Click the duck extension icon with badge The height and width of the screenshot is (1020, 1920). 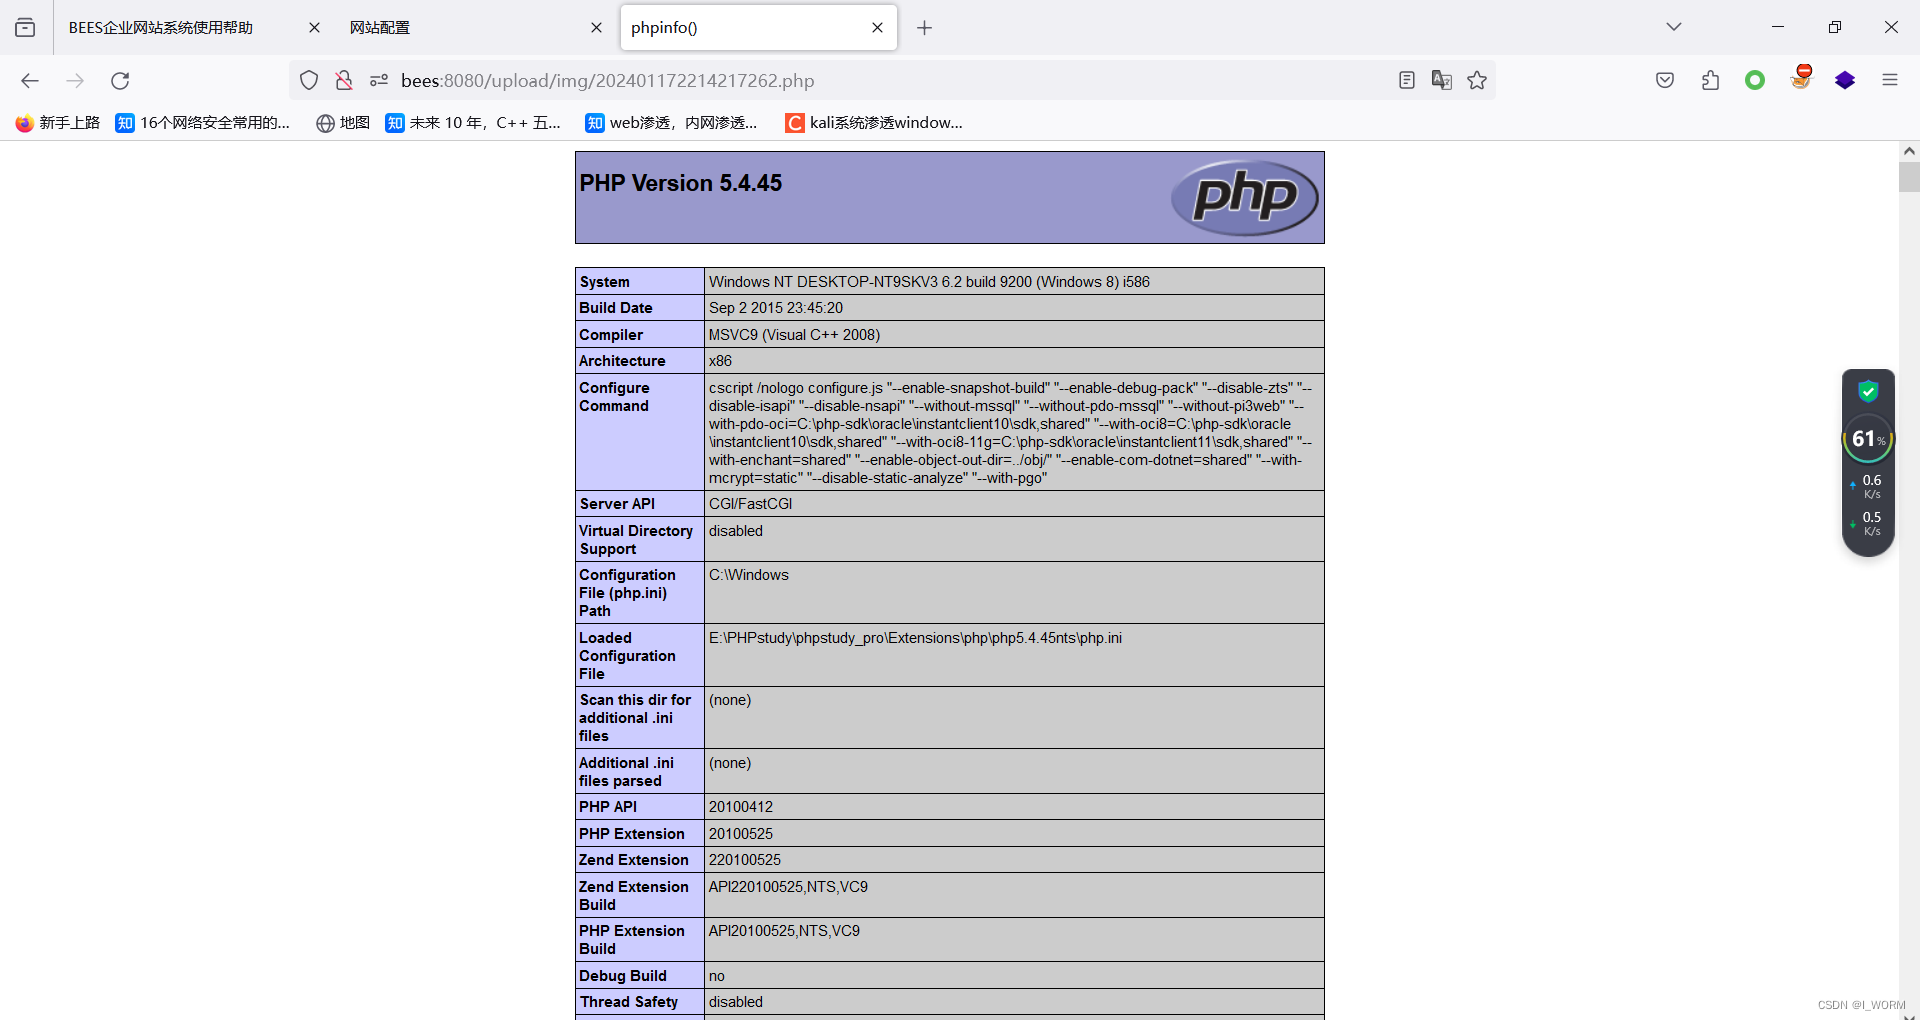[1801, 78]
